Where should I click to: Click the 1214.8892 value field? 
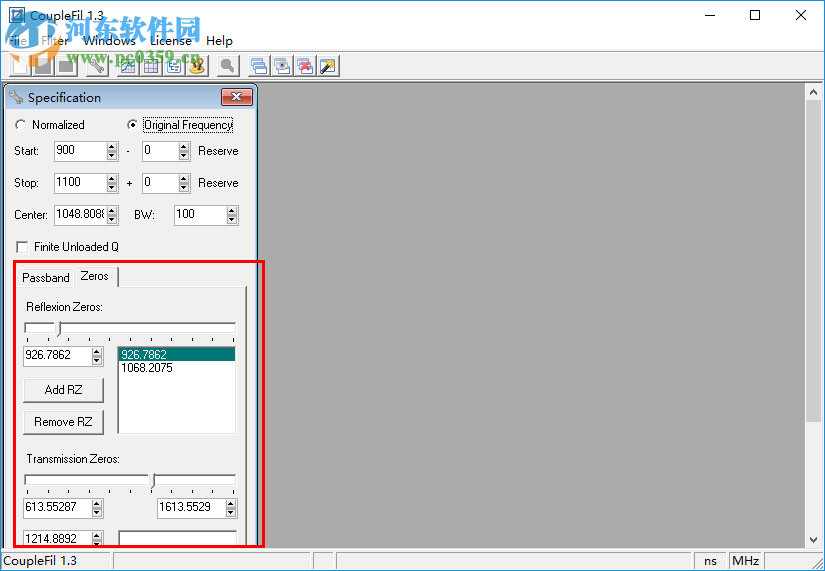(x=58, y=538)
